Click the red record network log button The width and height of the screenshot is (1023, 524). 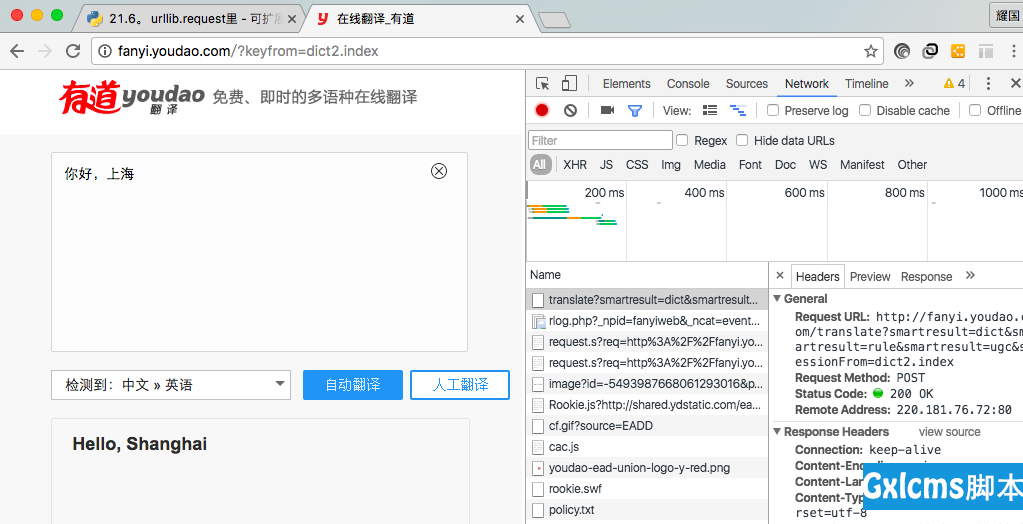click(542, 111)
